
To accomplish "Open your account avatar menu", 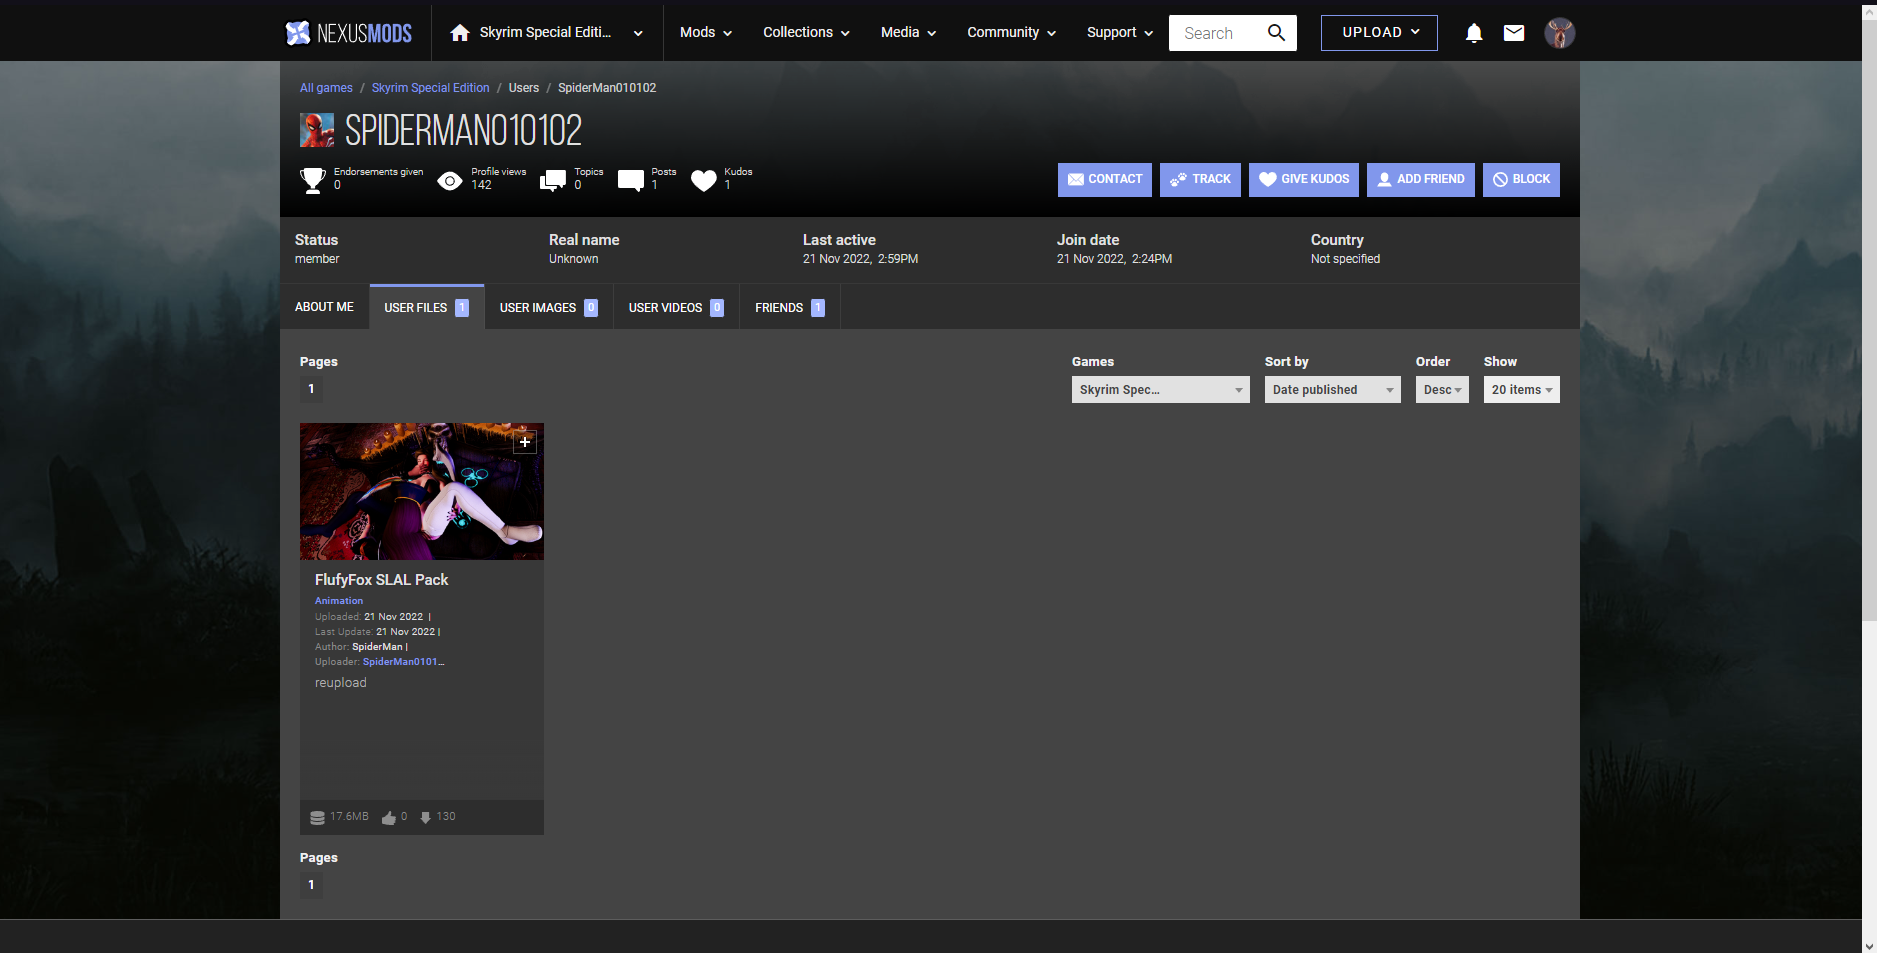I will click(x=1559, y=33).
